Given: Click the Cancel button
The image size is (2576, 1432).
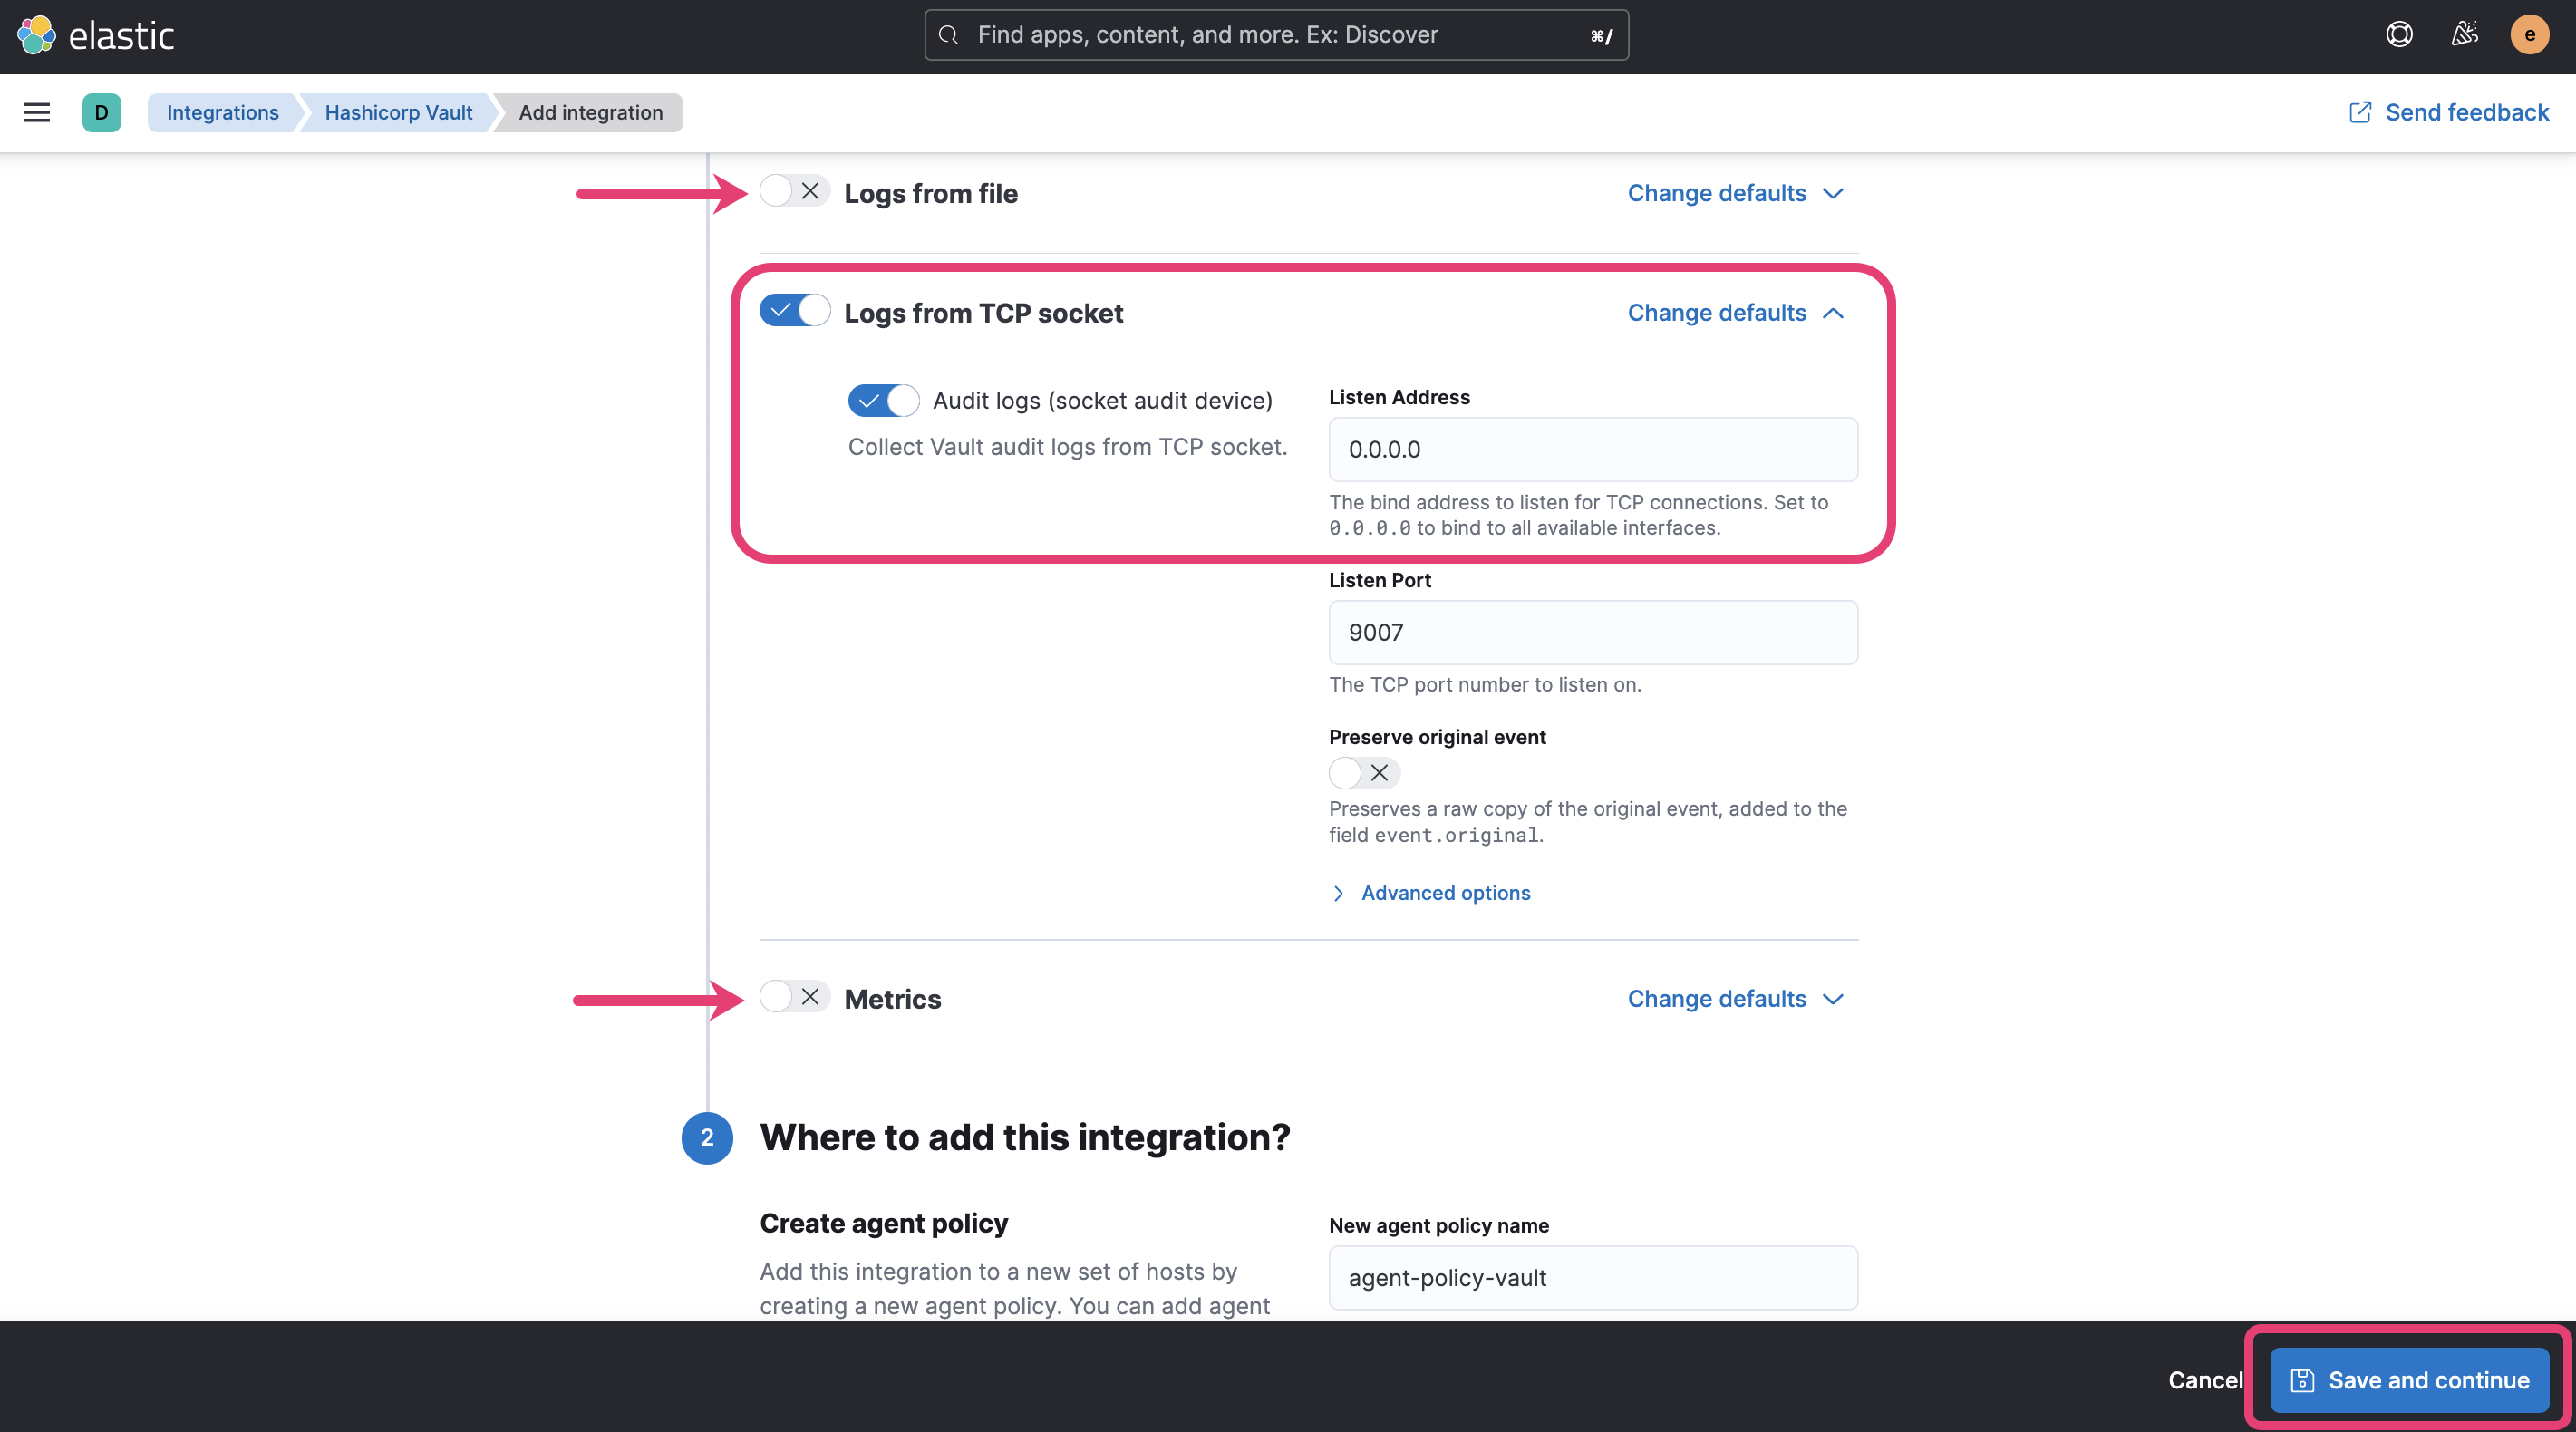Looking at the screenshot, I should point(2205,1379).
